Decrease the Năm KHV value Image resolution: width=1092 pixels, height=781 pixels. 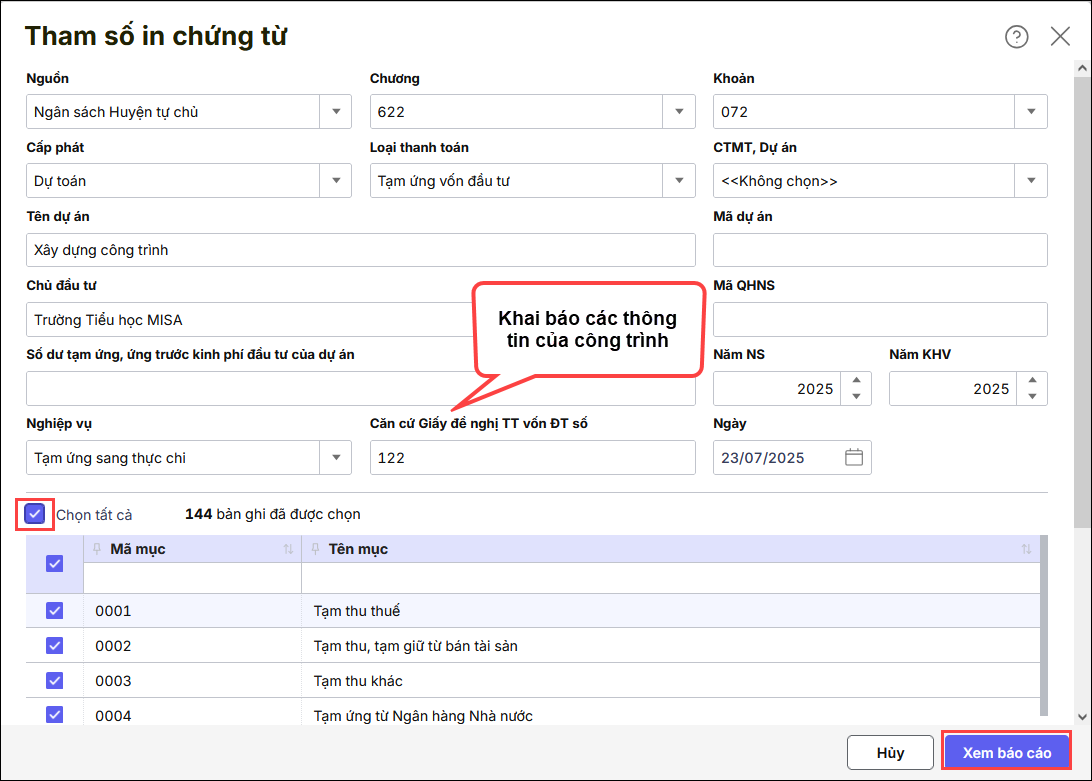point(1032,396)
